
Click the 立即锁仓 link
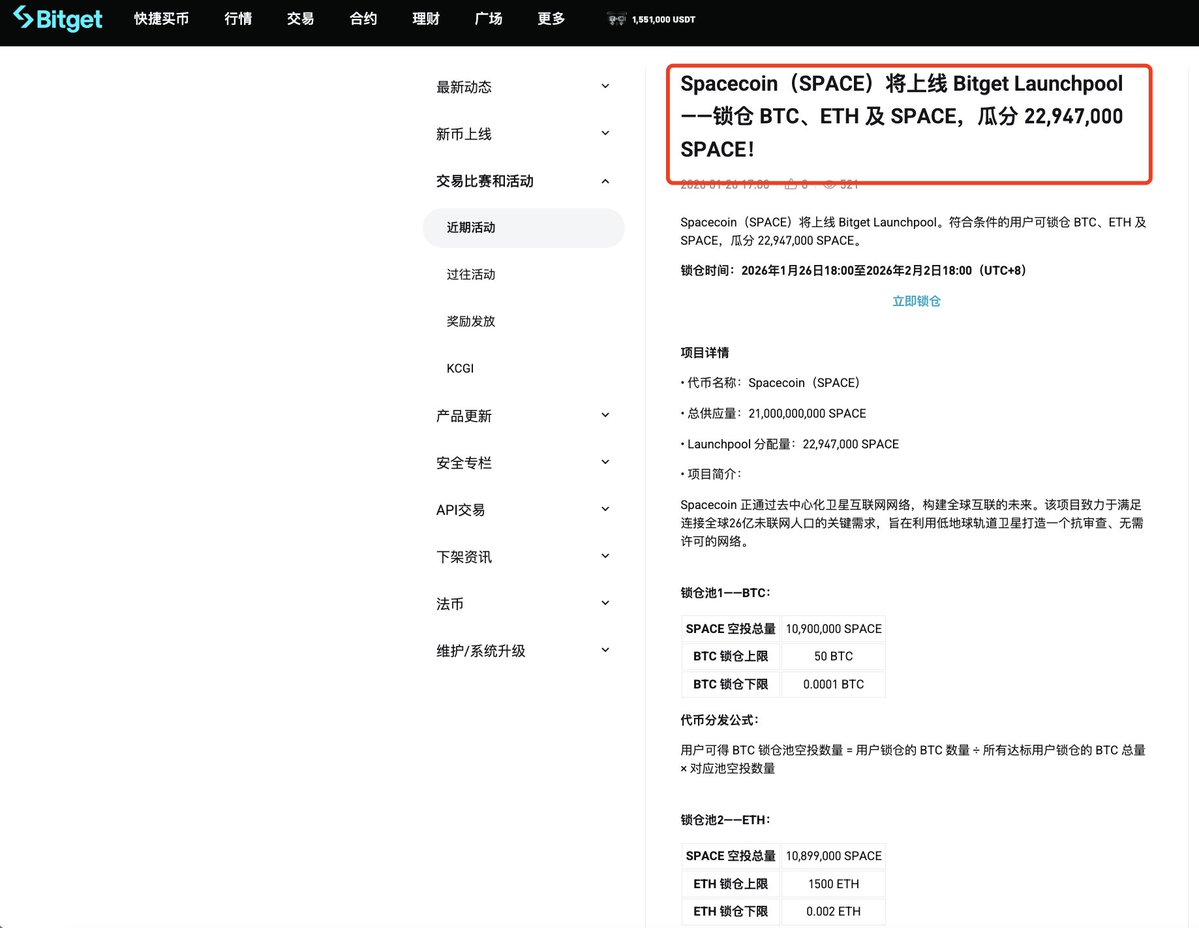tap(916, 301)
